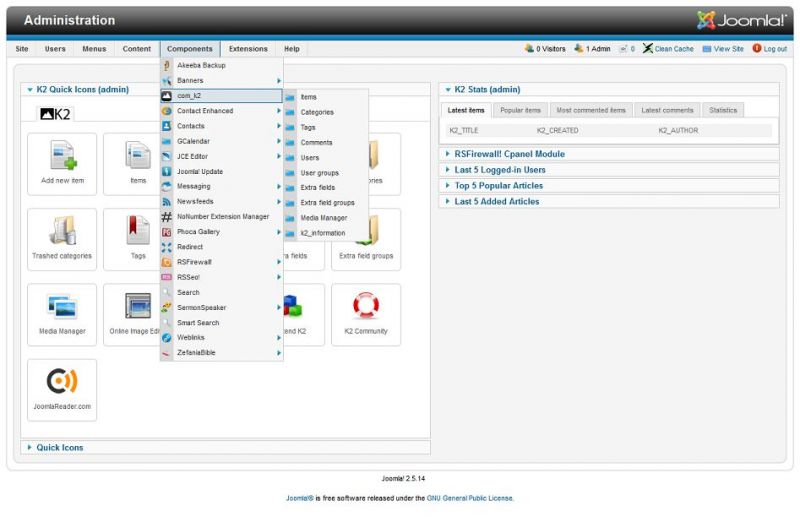Switch to the Latest comments tab
The height and width of the screenshot is (517, 800).
pos(667,110)
